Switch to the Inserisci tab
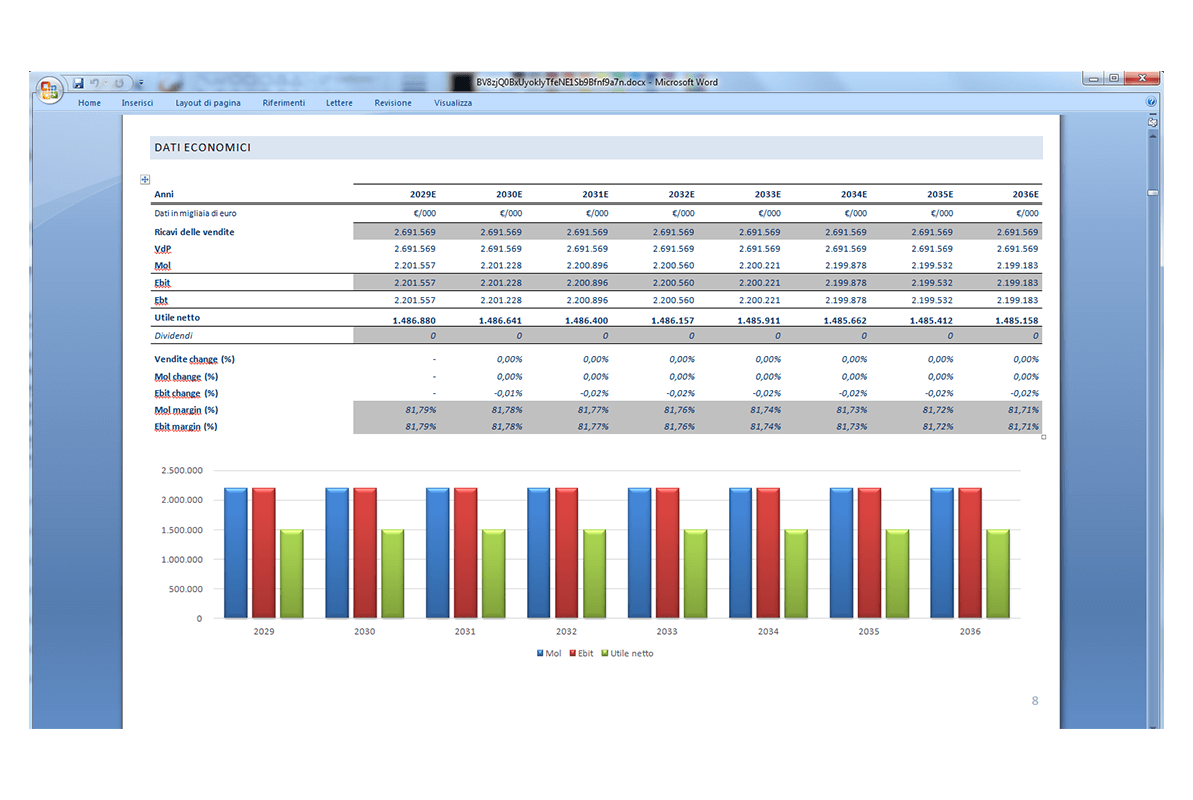This screenshot has height=800, width=1193. coord(137,103)
